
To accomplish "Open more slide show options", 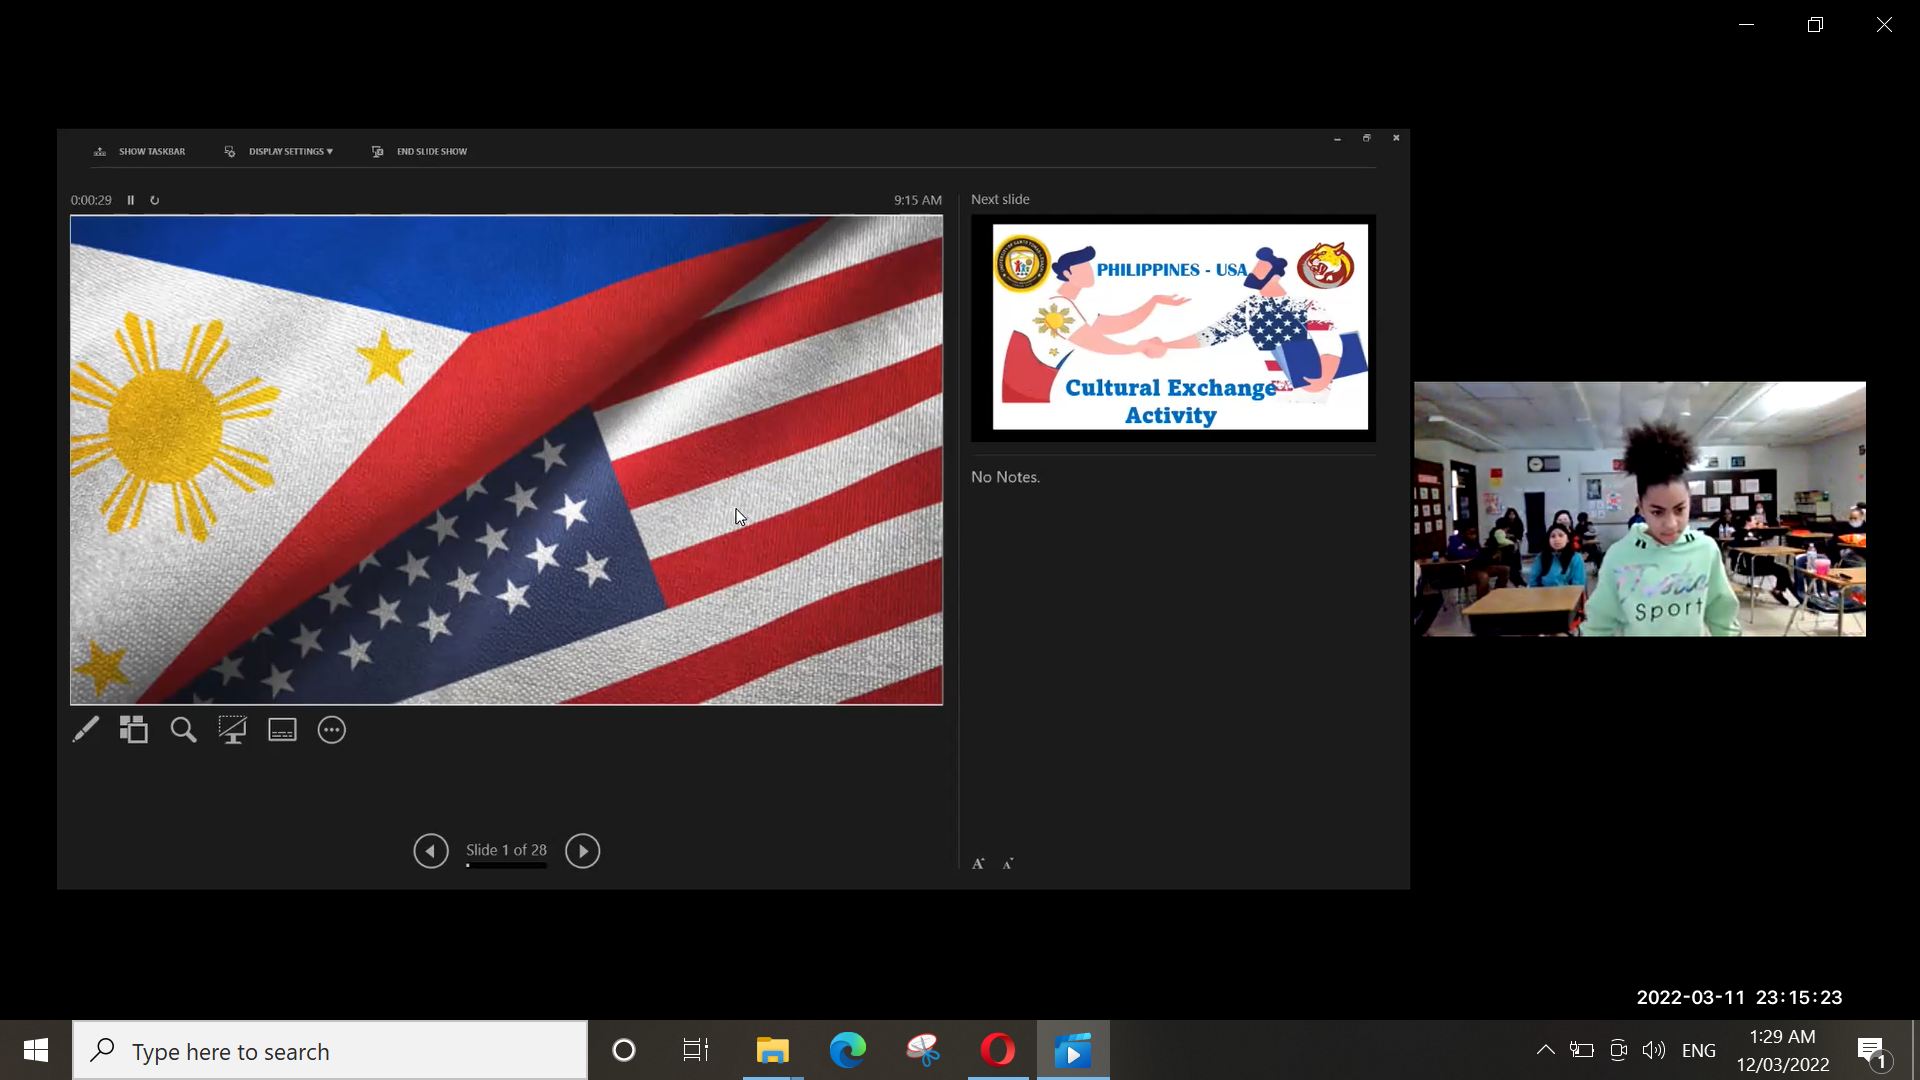I will point(332,730).
